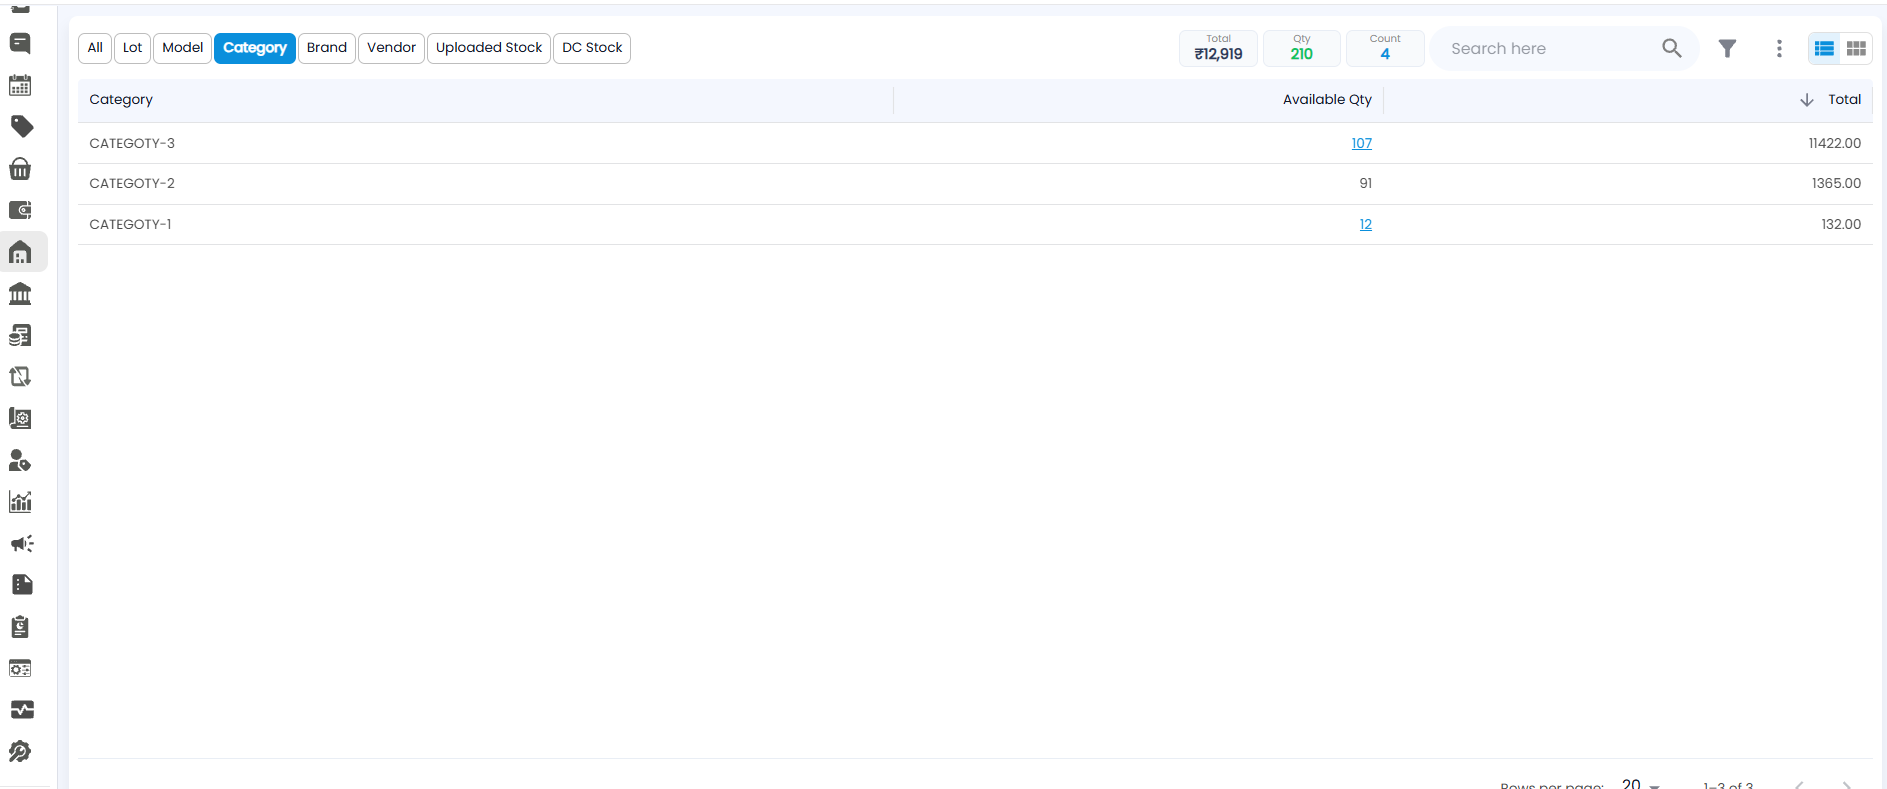Click the price tag sidebar icon

pos(21,126)
